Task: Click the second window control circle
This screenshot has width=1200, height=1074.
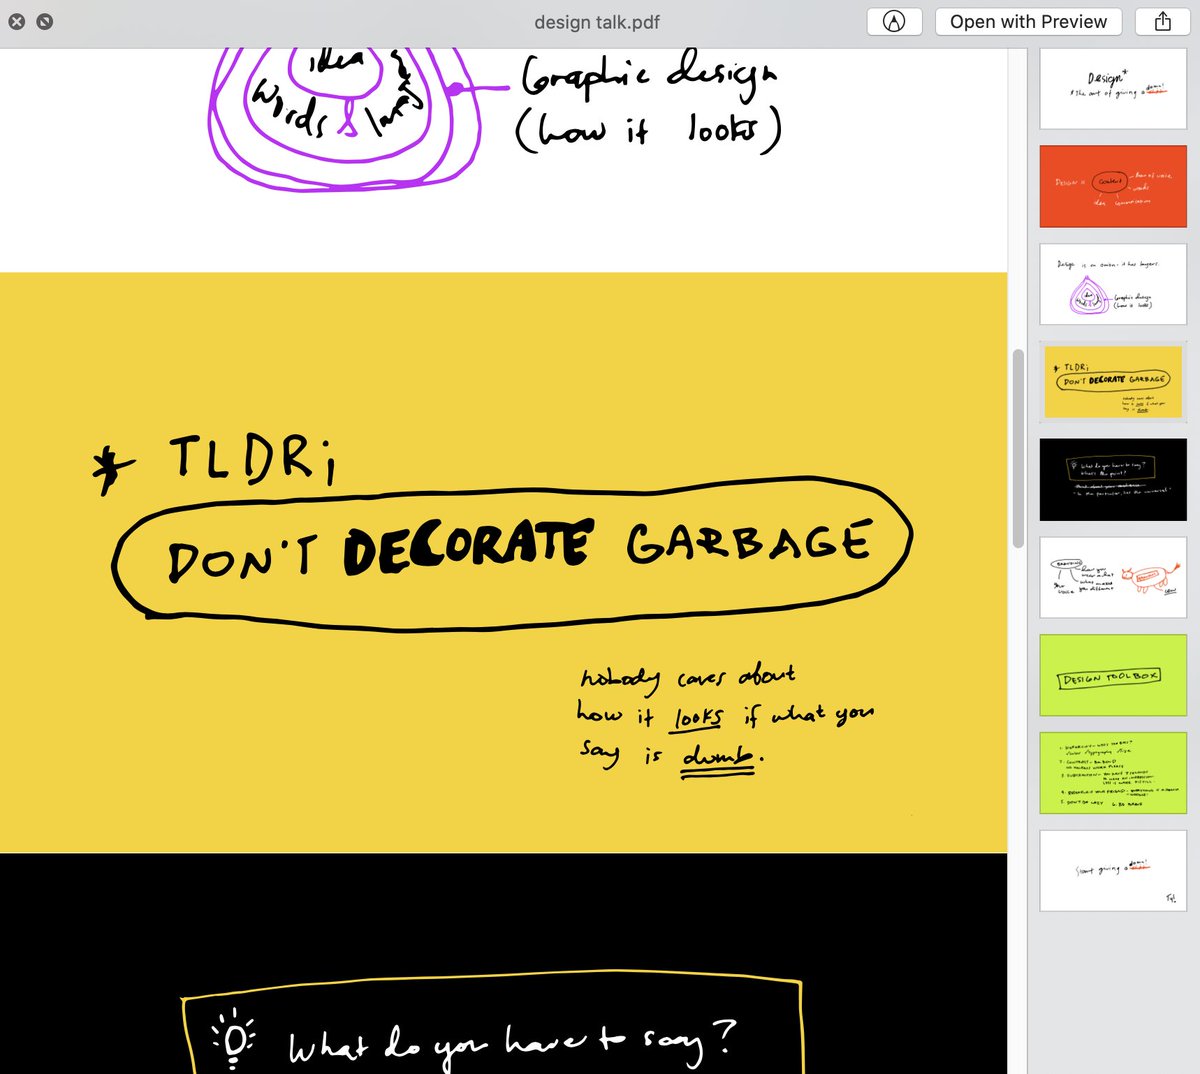Action: pyautogui.click(x=43, y=21)
